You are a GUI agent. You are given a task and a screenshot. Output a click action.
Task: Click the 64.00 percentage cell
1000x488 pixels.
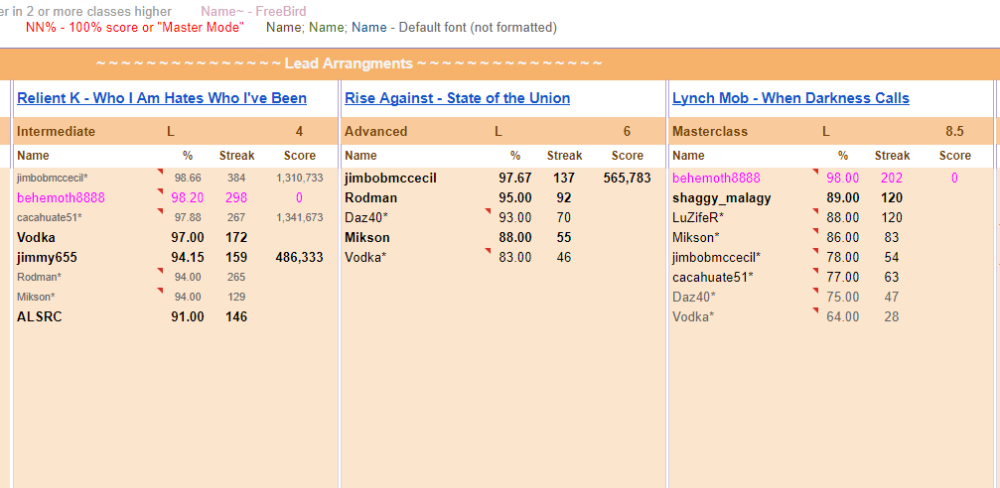pyautogui.click(x=842, y=316)
